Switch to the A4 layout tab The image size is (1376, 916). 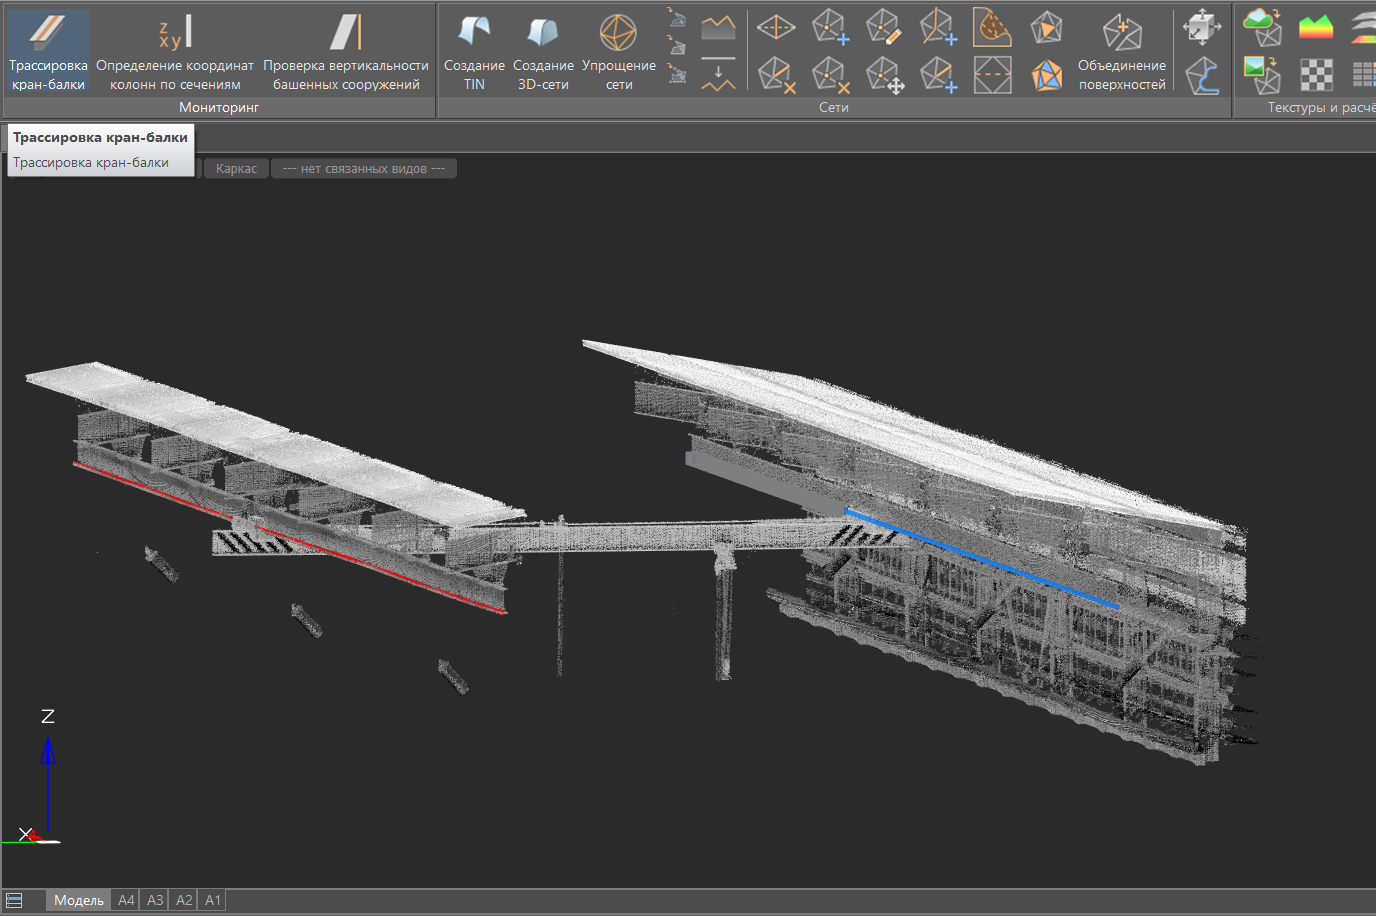point(126,900)
